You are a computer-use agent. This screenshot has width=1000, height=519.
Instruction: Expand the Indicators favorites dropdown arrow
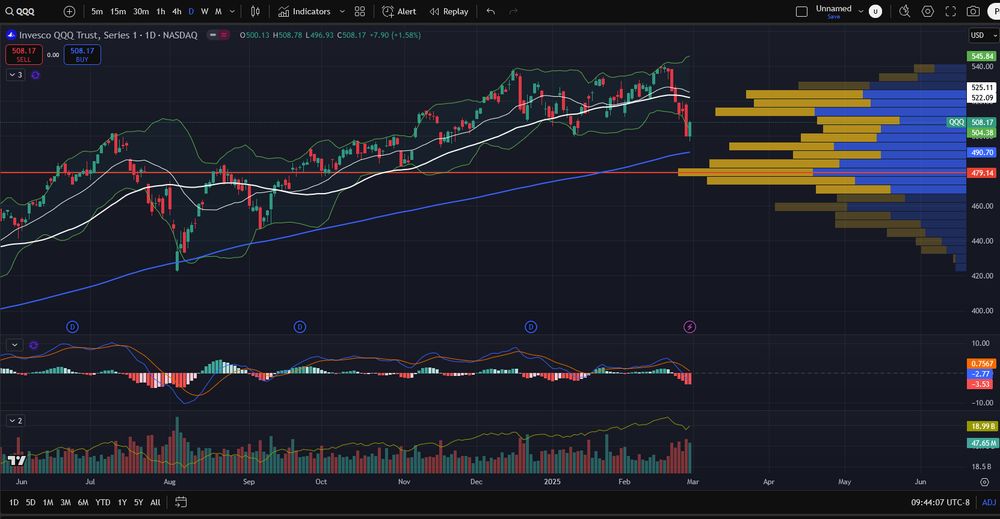tap(342, 11)
